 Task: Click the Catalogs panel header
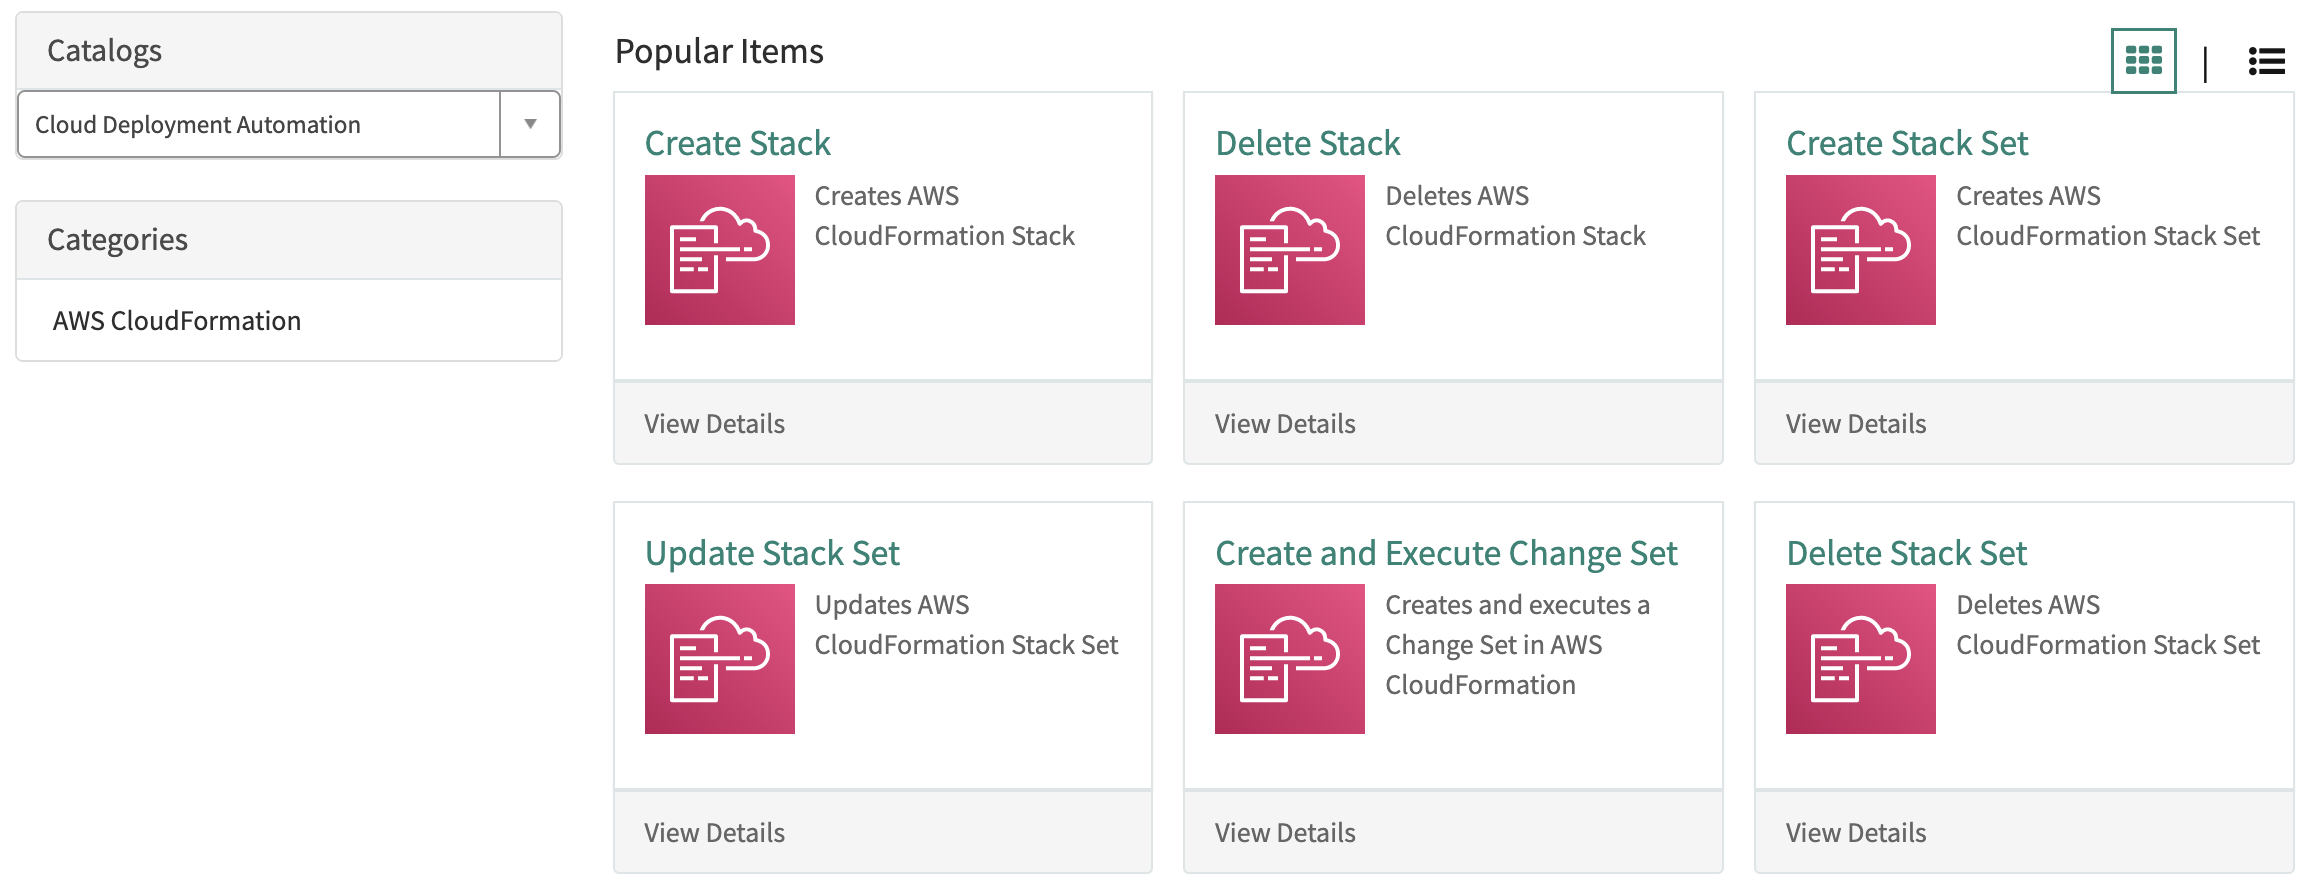coord(289,51)
